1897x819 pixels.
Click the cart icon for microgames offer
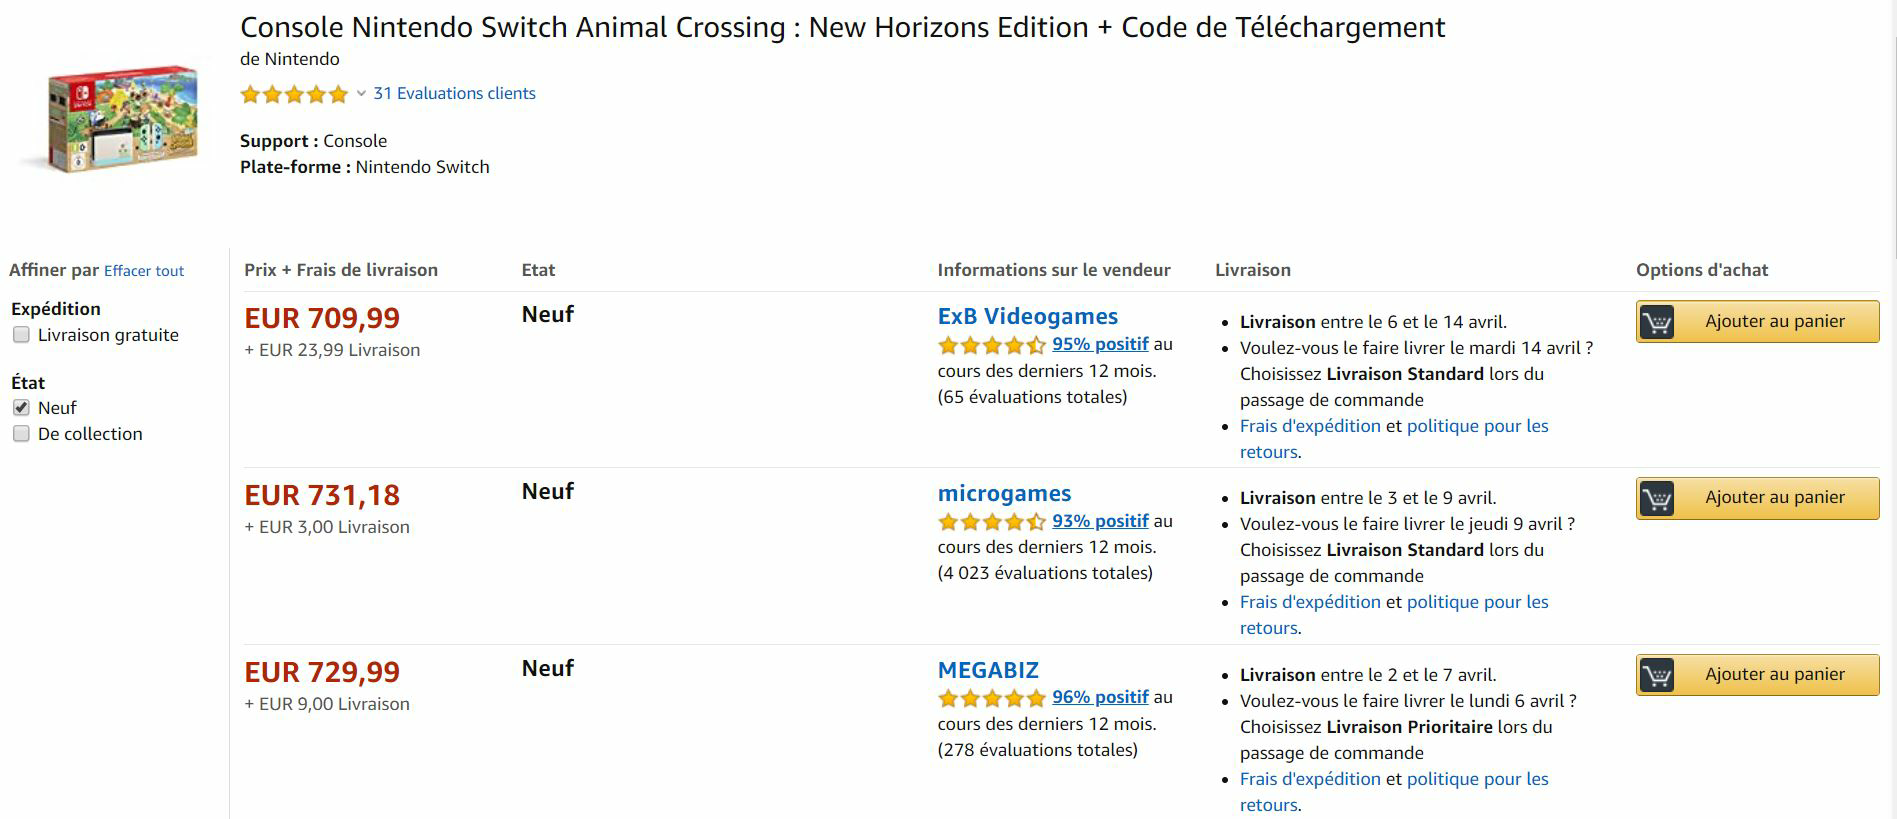point(1657,499)
